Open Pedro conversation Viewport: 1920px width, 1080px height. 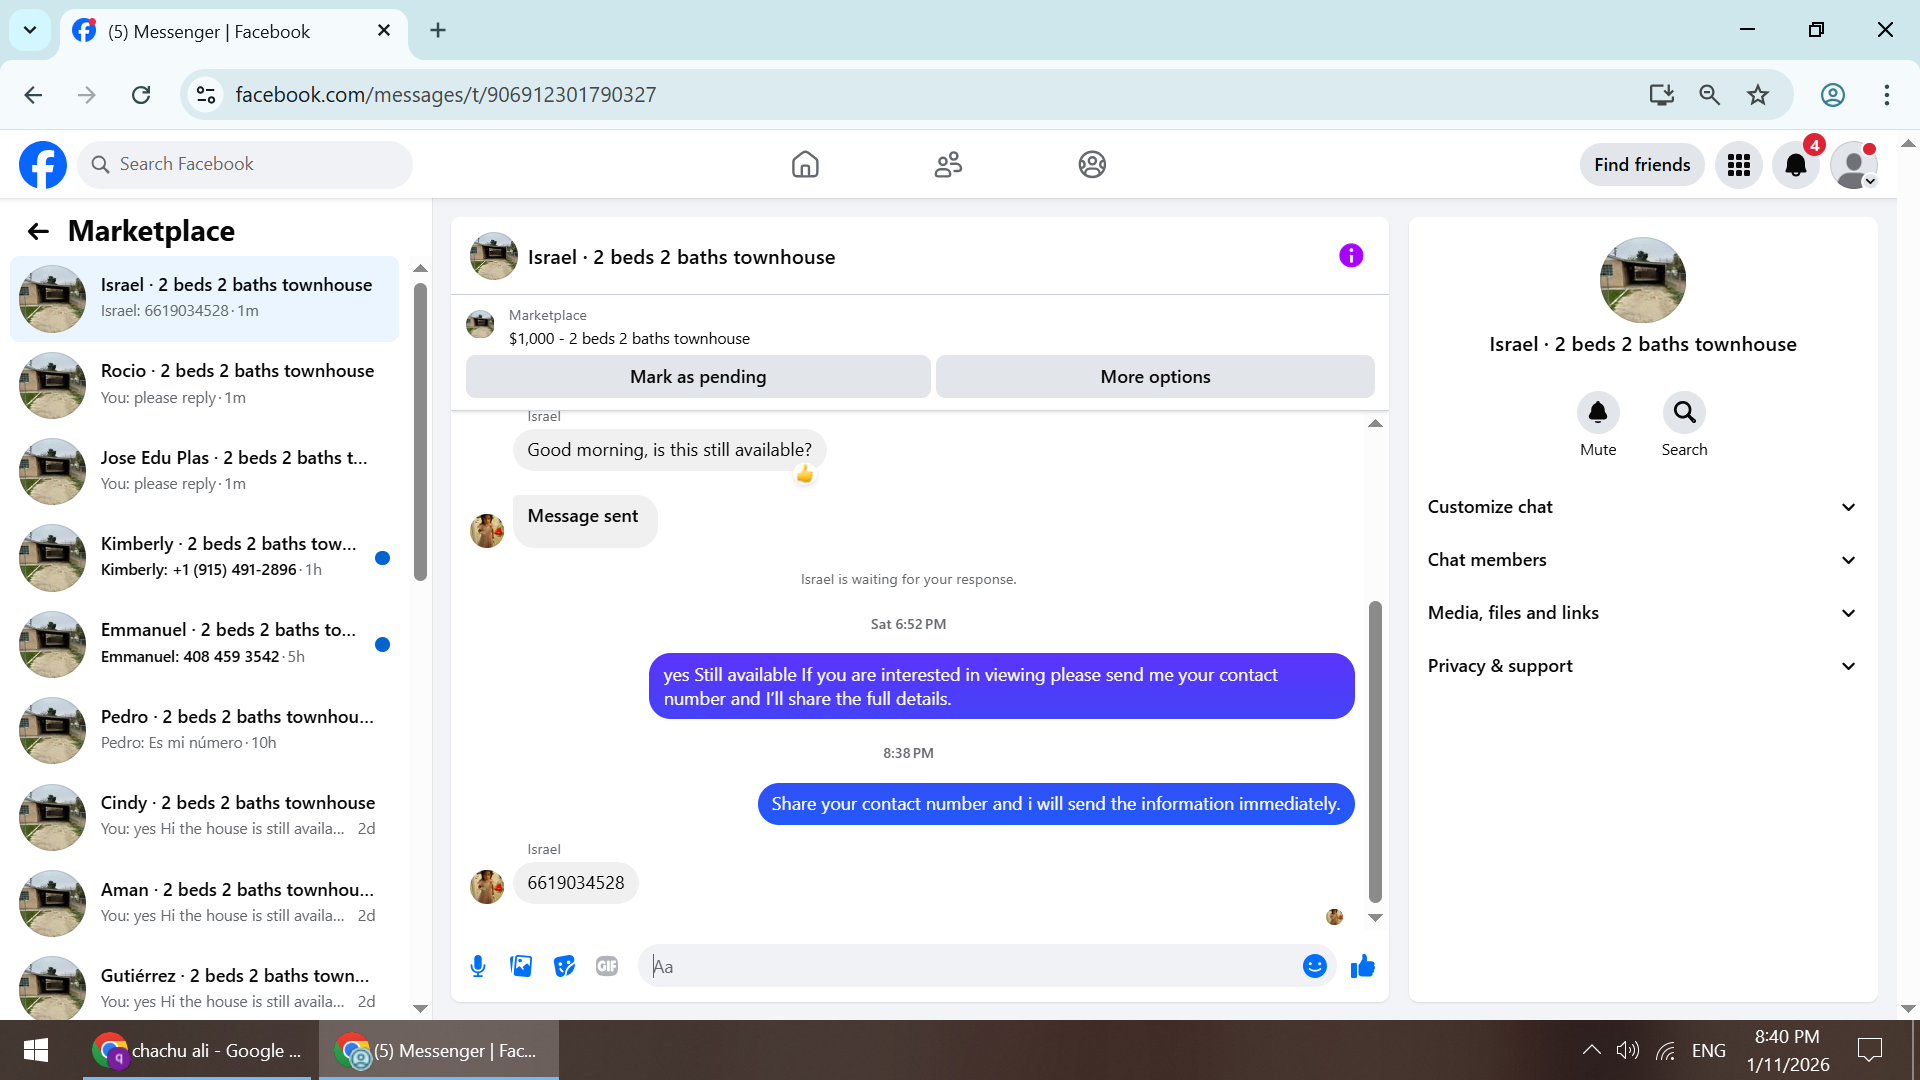(x=204, y=730)
